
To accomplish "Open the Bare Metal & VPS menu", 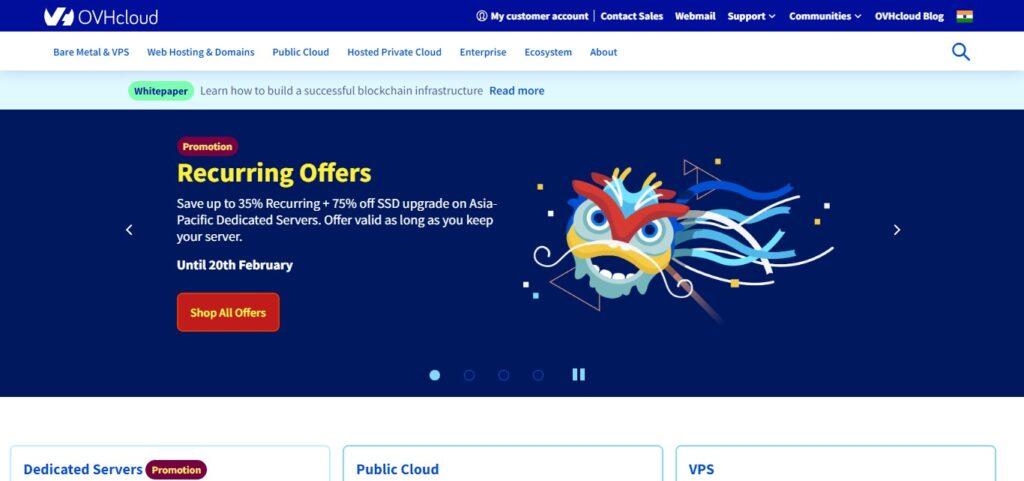I will tap(91, 52).
